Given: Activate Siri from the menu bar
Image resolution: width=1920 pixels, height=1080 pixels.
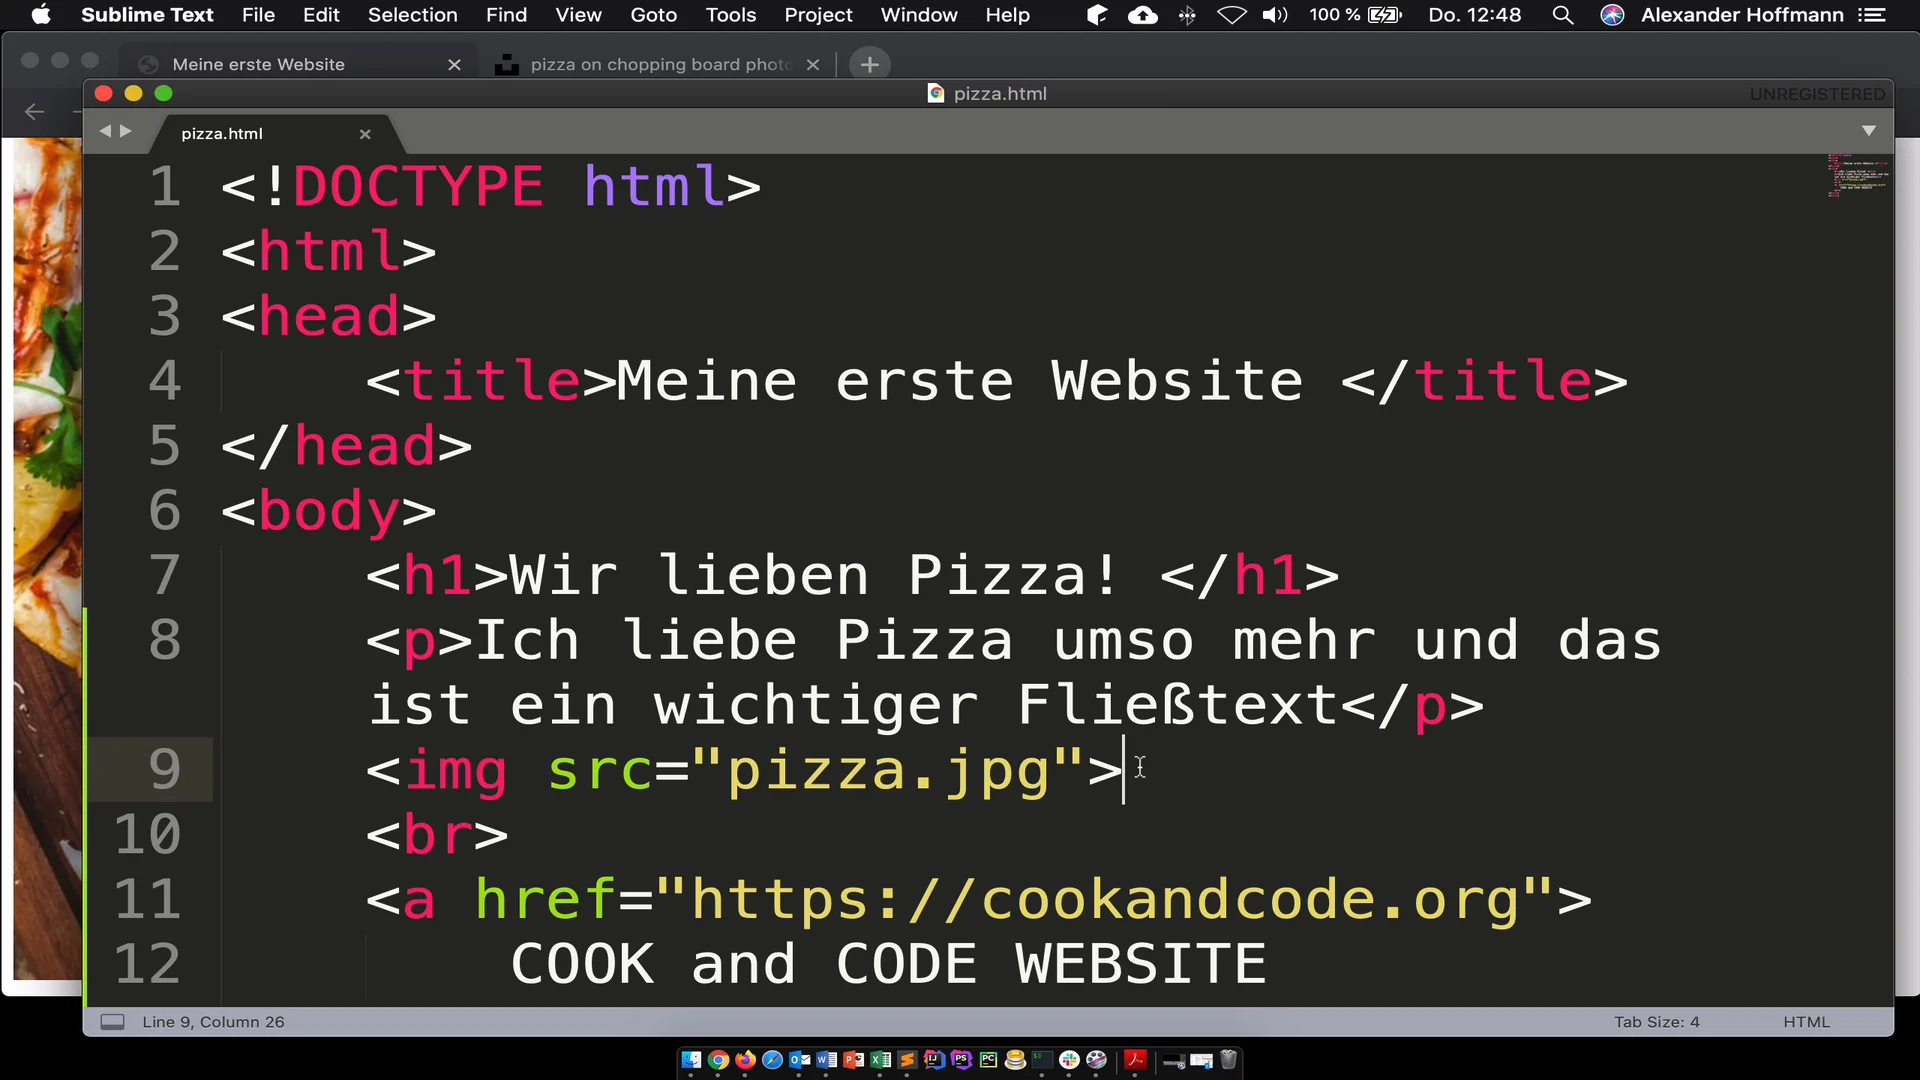Looking at the screenshot, I should click(x=1612, y=15).
